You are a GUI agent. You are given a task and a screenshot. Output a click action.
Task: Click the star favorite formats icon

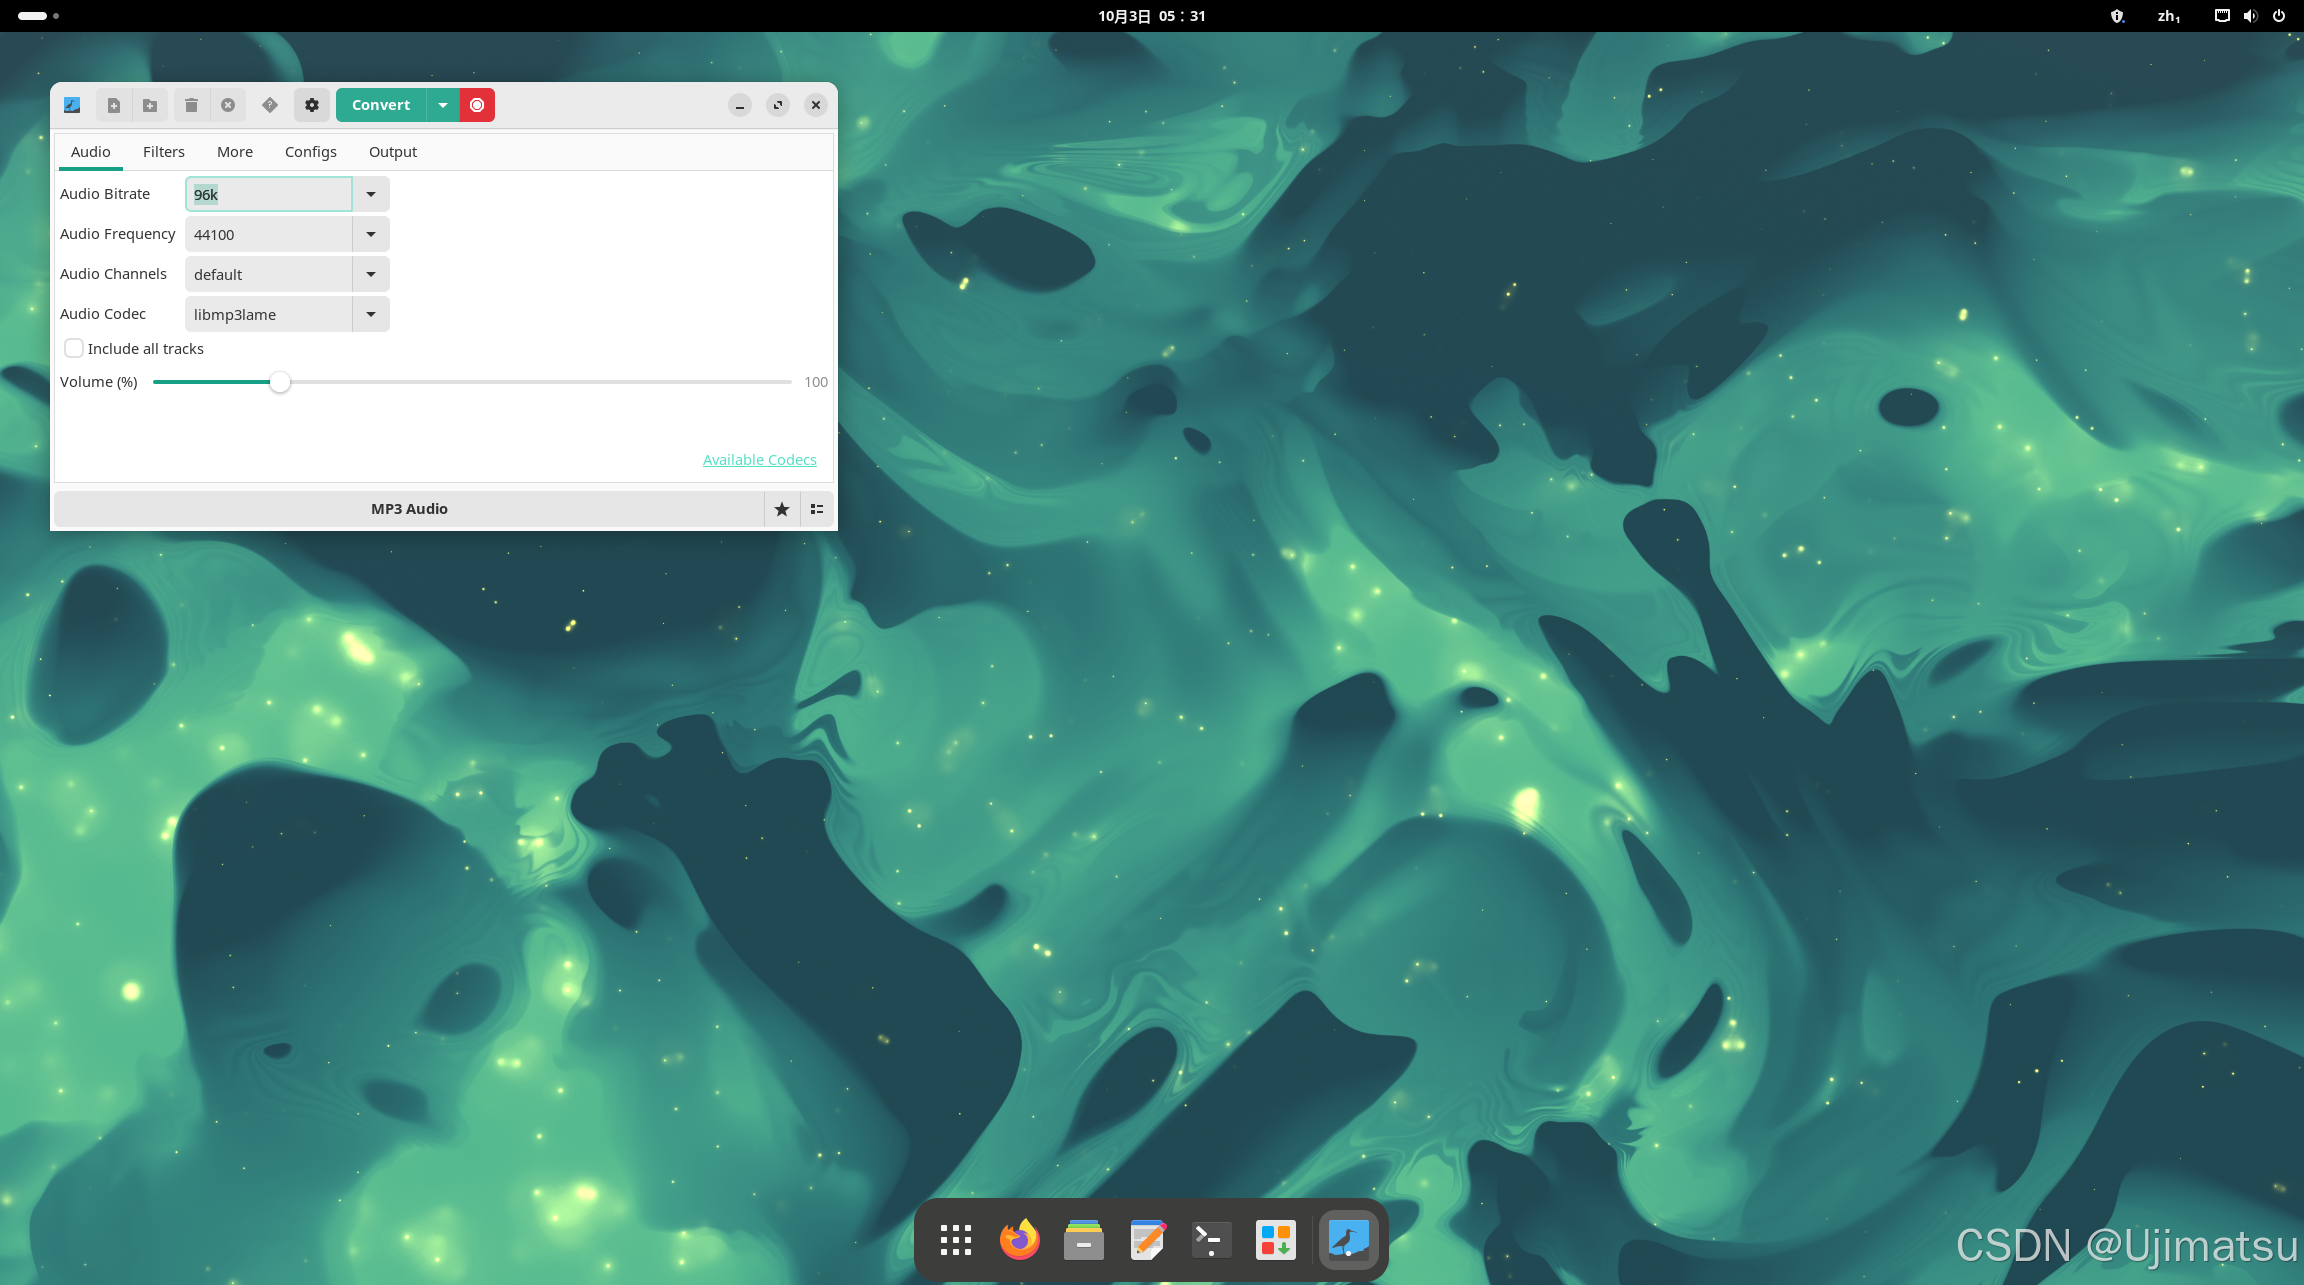coord(782,509)
